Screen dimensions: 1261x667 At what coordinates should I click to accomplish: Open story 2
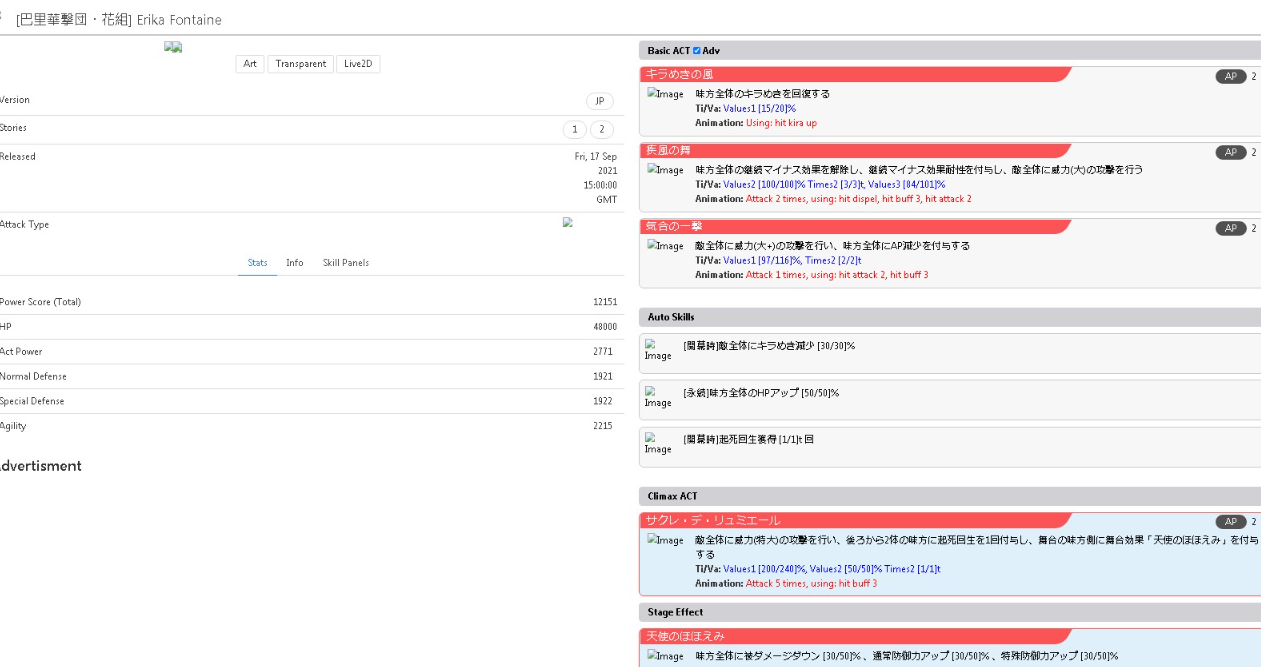click(x=601, y=129)
